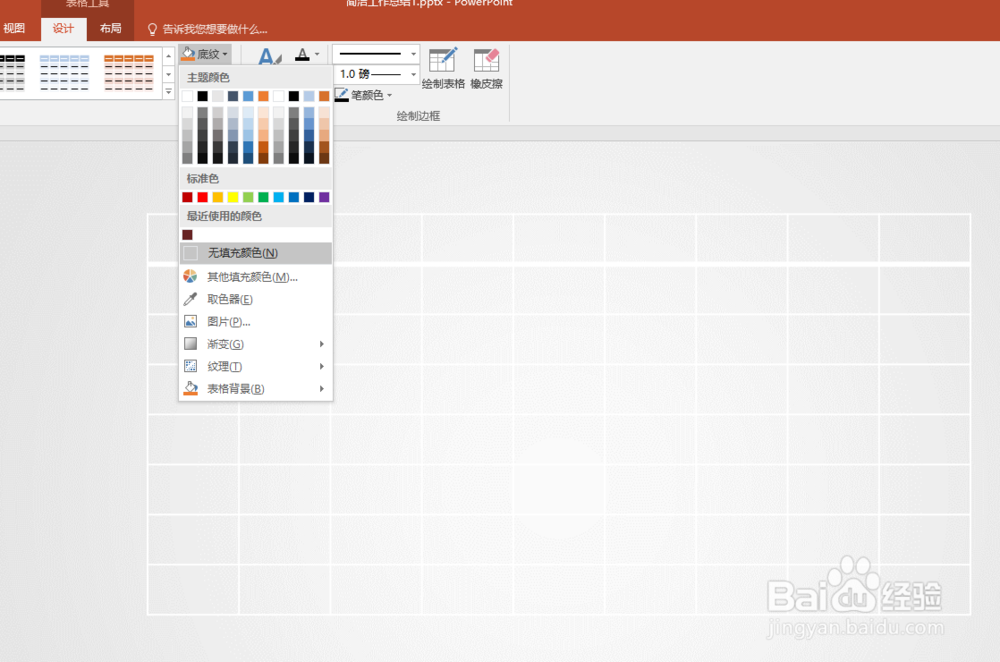Pick the purple standard color swatch
Screen dimensions: 1000x662
(x=324, y=197)
